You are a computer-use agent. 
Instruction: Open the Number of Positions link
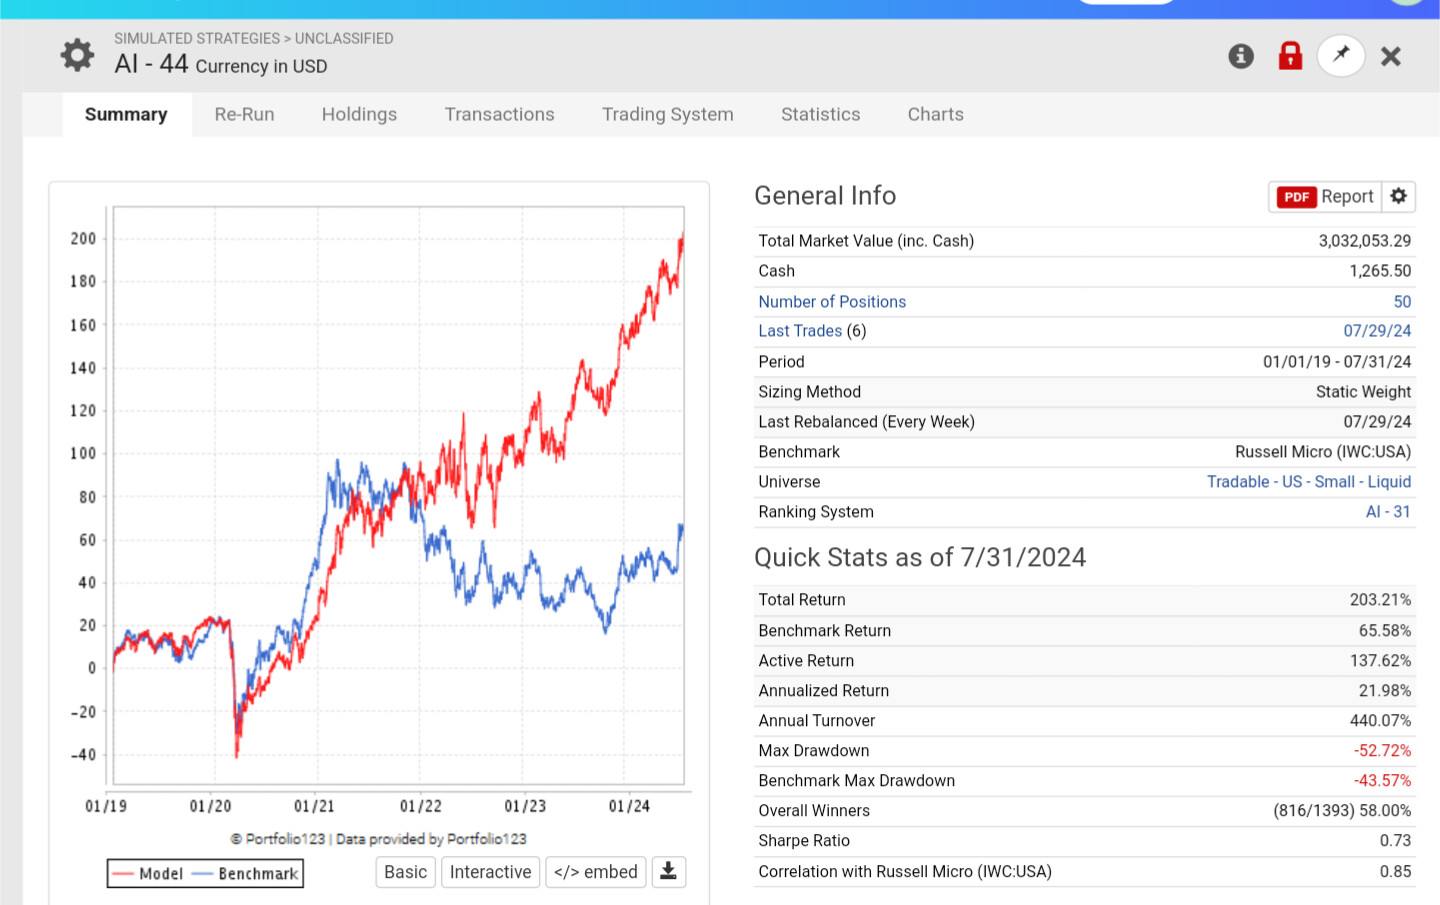(832, 302)
